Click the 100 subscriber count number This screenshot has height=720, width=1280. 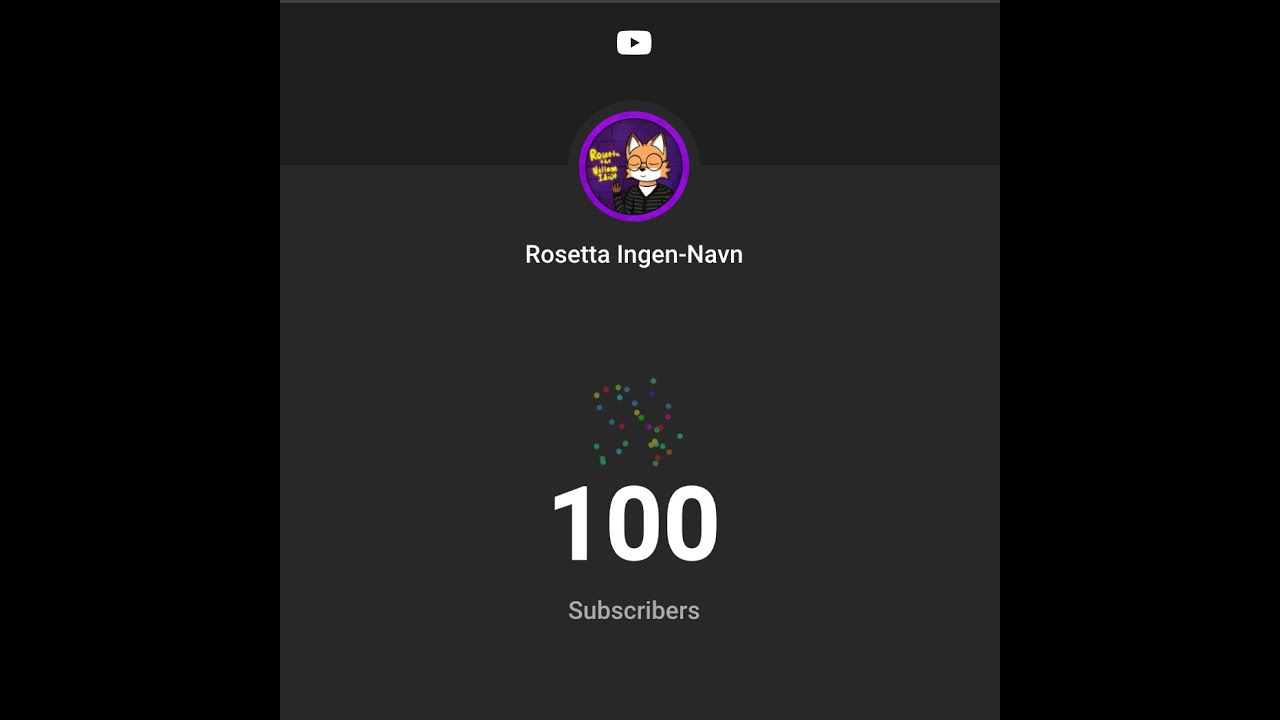tap(634, 525)
